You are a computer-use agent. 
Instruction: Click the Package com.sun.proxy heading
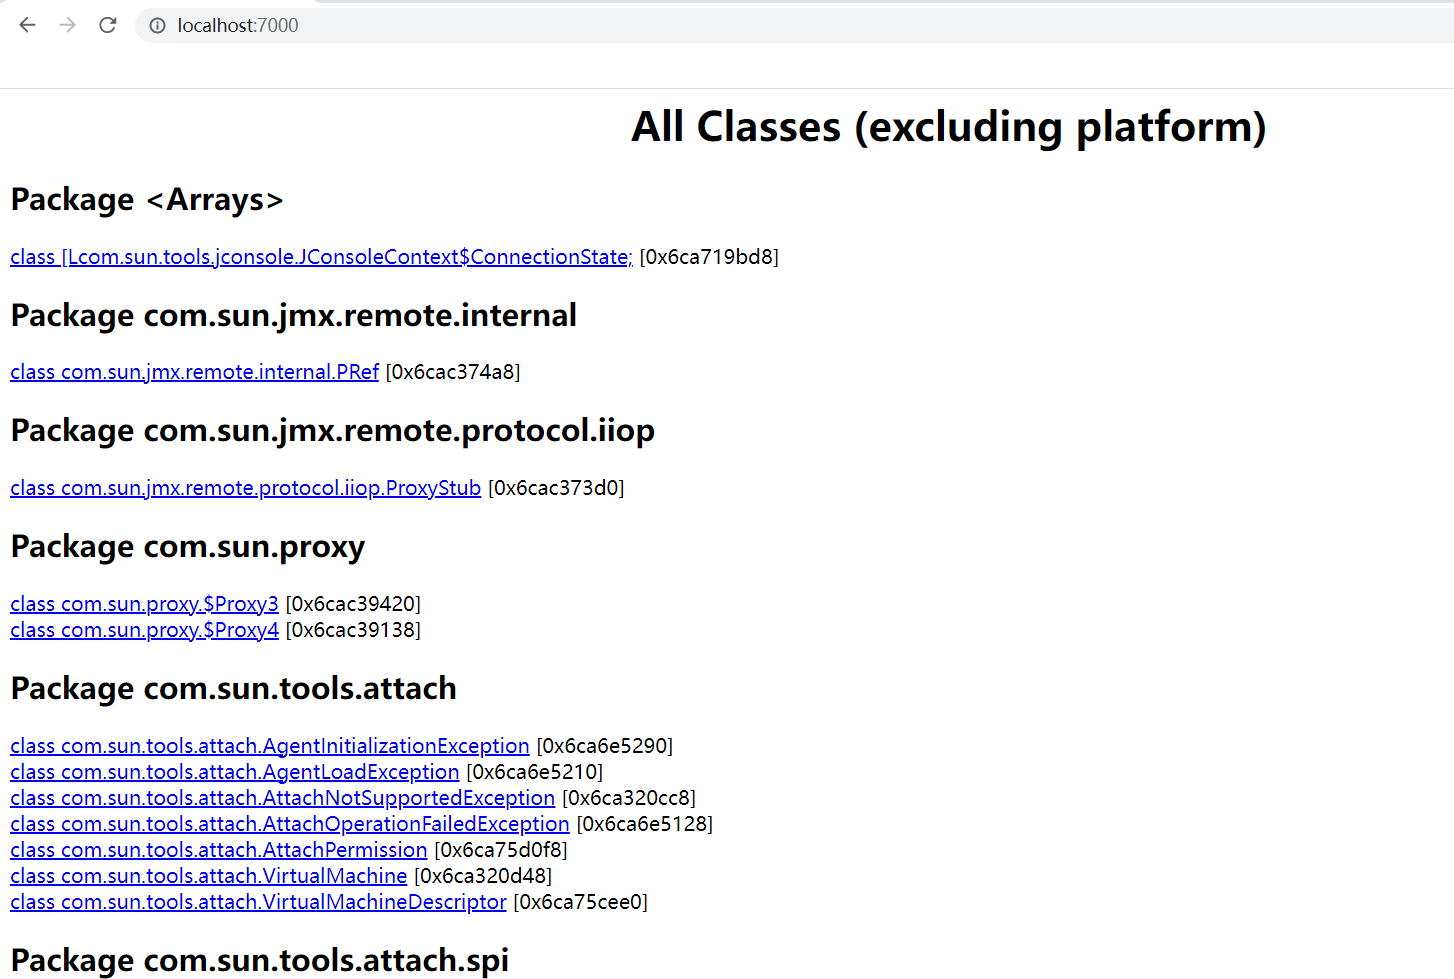coord(187,547)
